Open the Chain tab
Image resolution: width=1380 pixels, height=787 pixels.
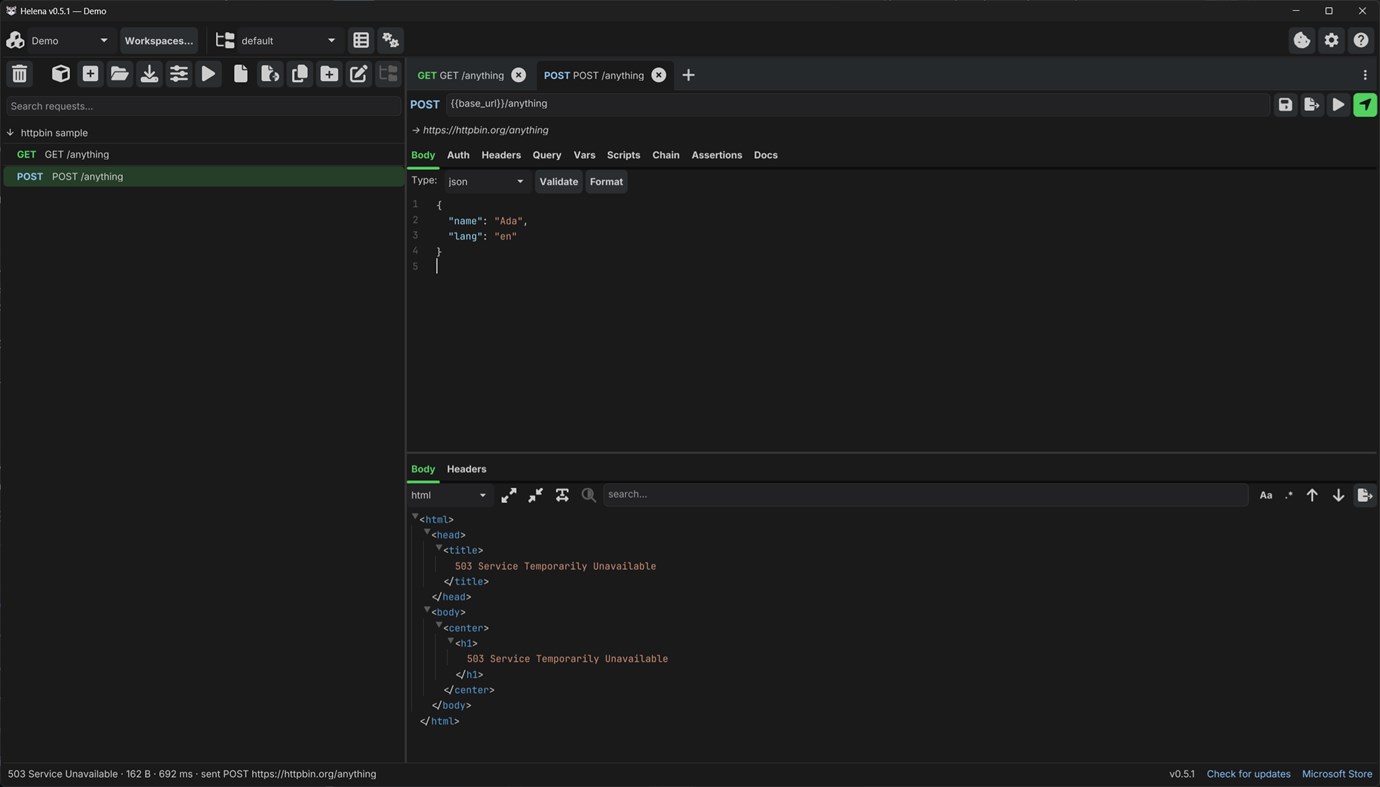666,155
